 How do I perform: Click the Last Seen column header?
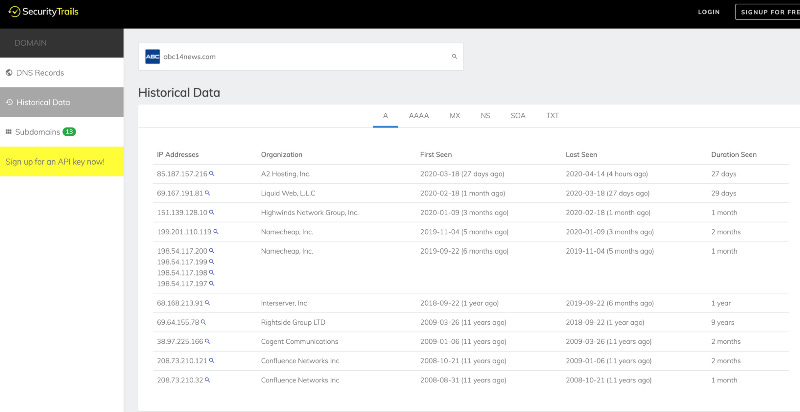(x=581, y=154)
